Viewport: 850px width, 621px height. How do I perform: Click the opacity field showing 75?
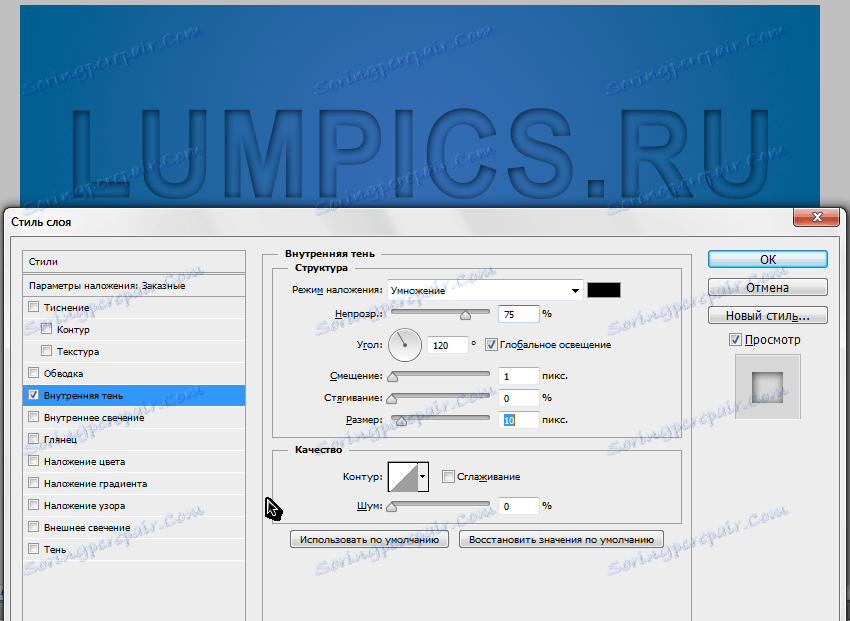519,314
